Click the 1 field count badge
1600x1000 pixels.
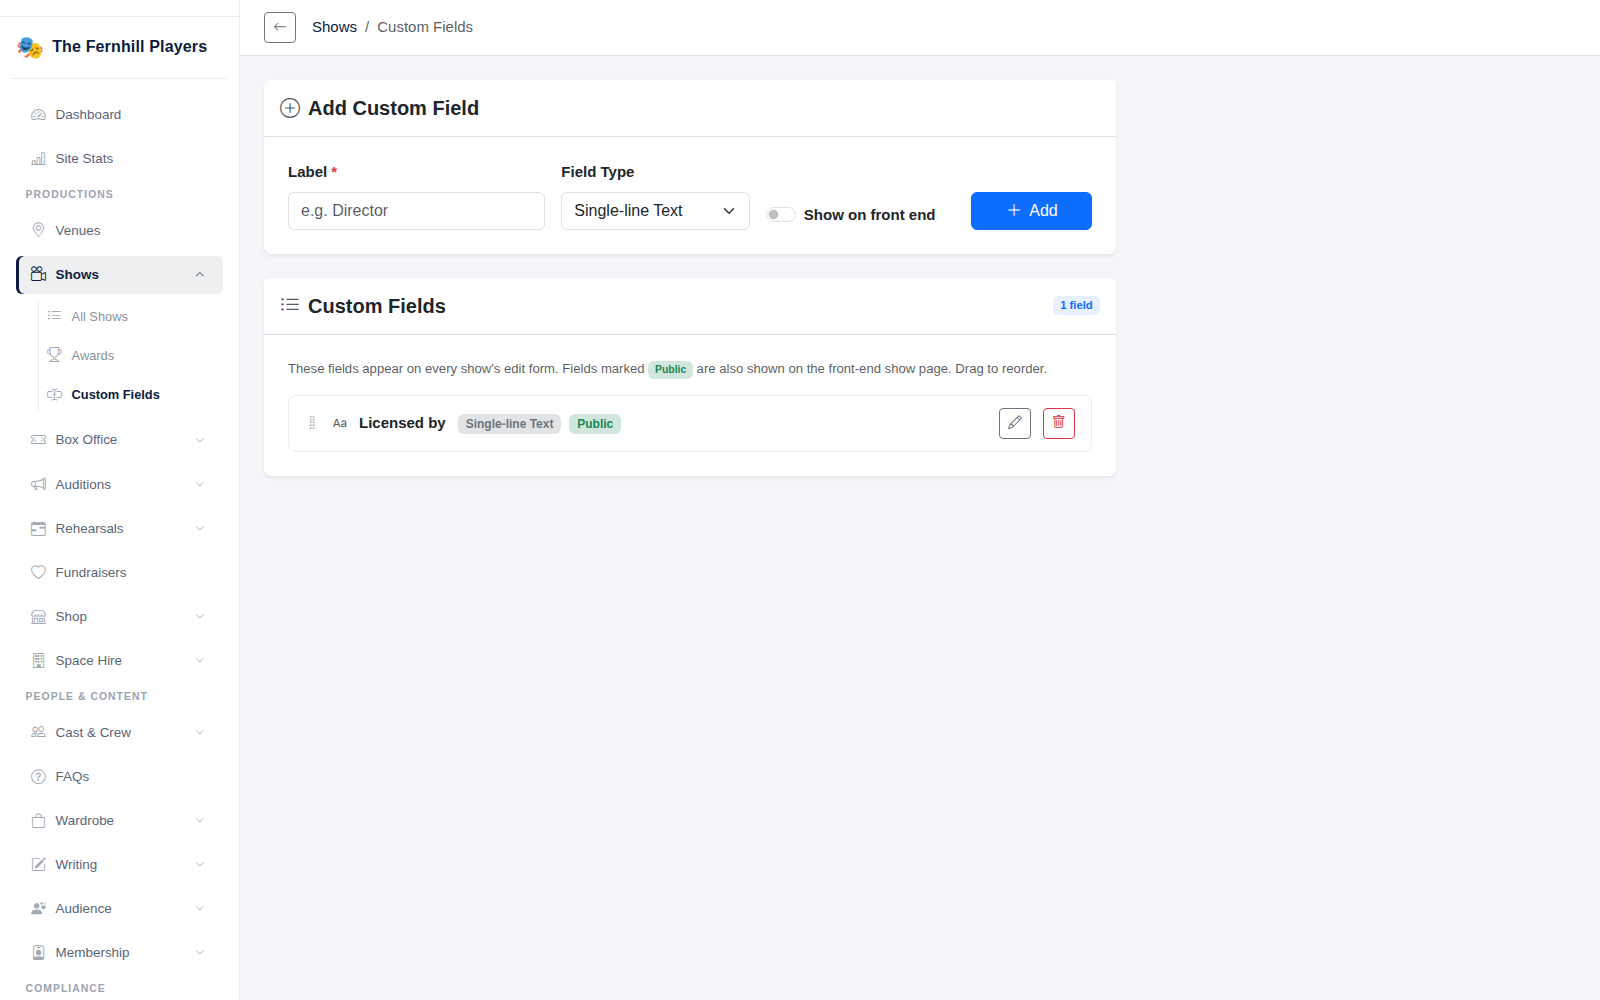click(1076, 305)
